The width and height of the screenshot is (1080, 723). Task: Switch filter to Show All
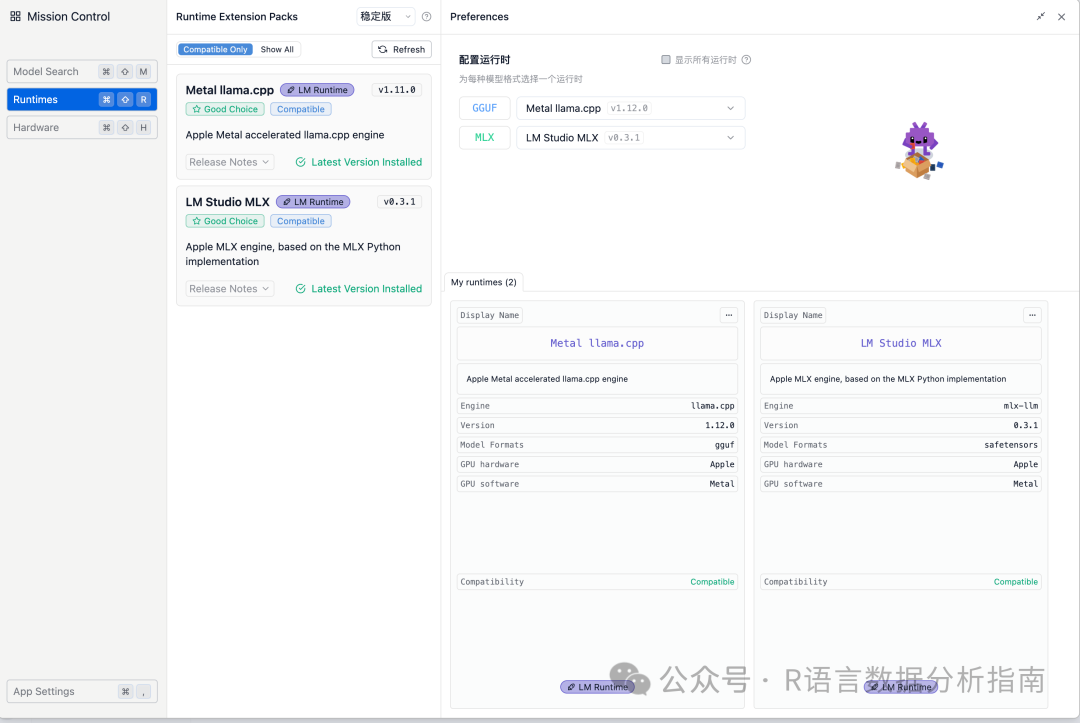click(277, 50)
